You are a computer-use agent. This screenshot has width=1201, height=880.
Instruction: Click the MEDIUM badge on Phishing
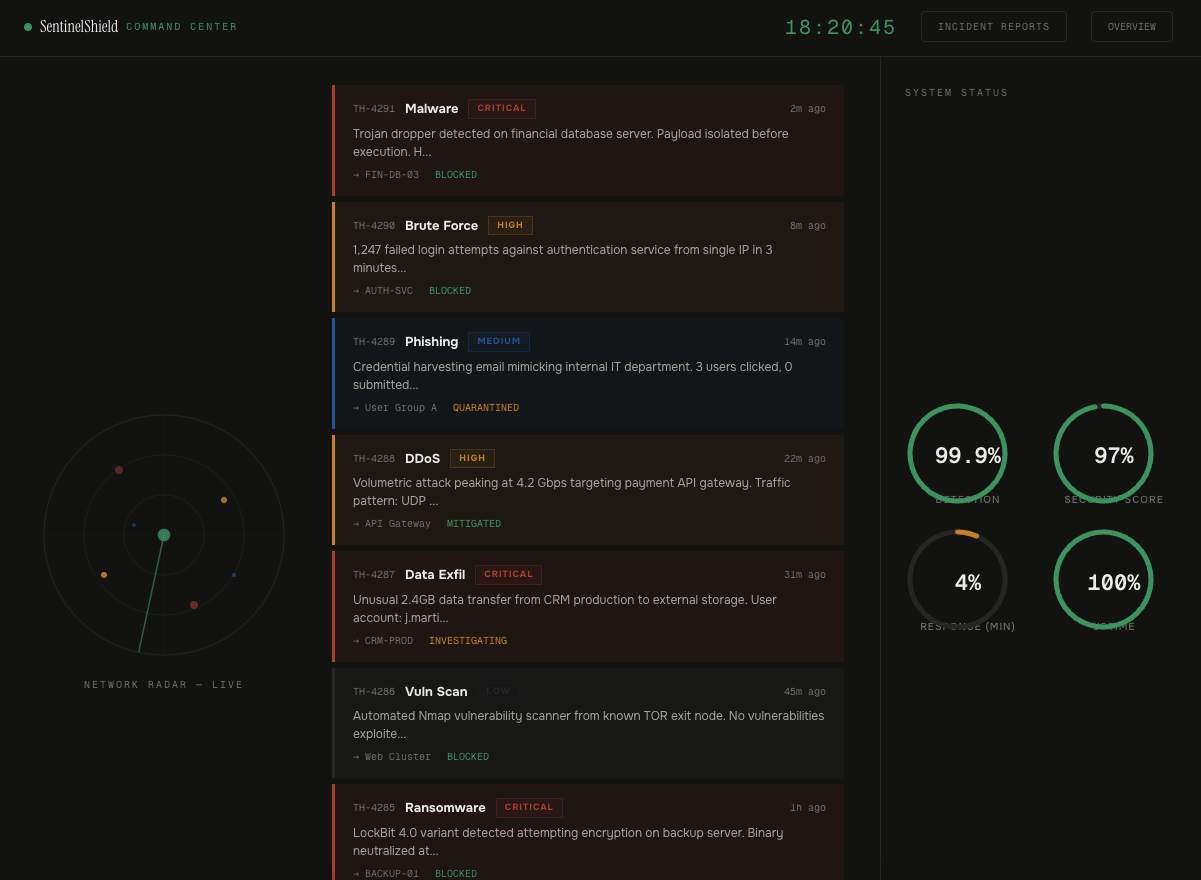pos(499,341)
